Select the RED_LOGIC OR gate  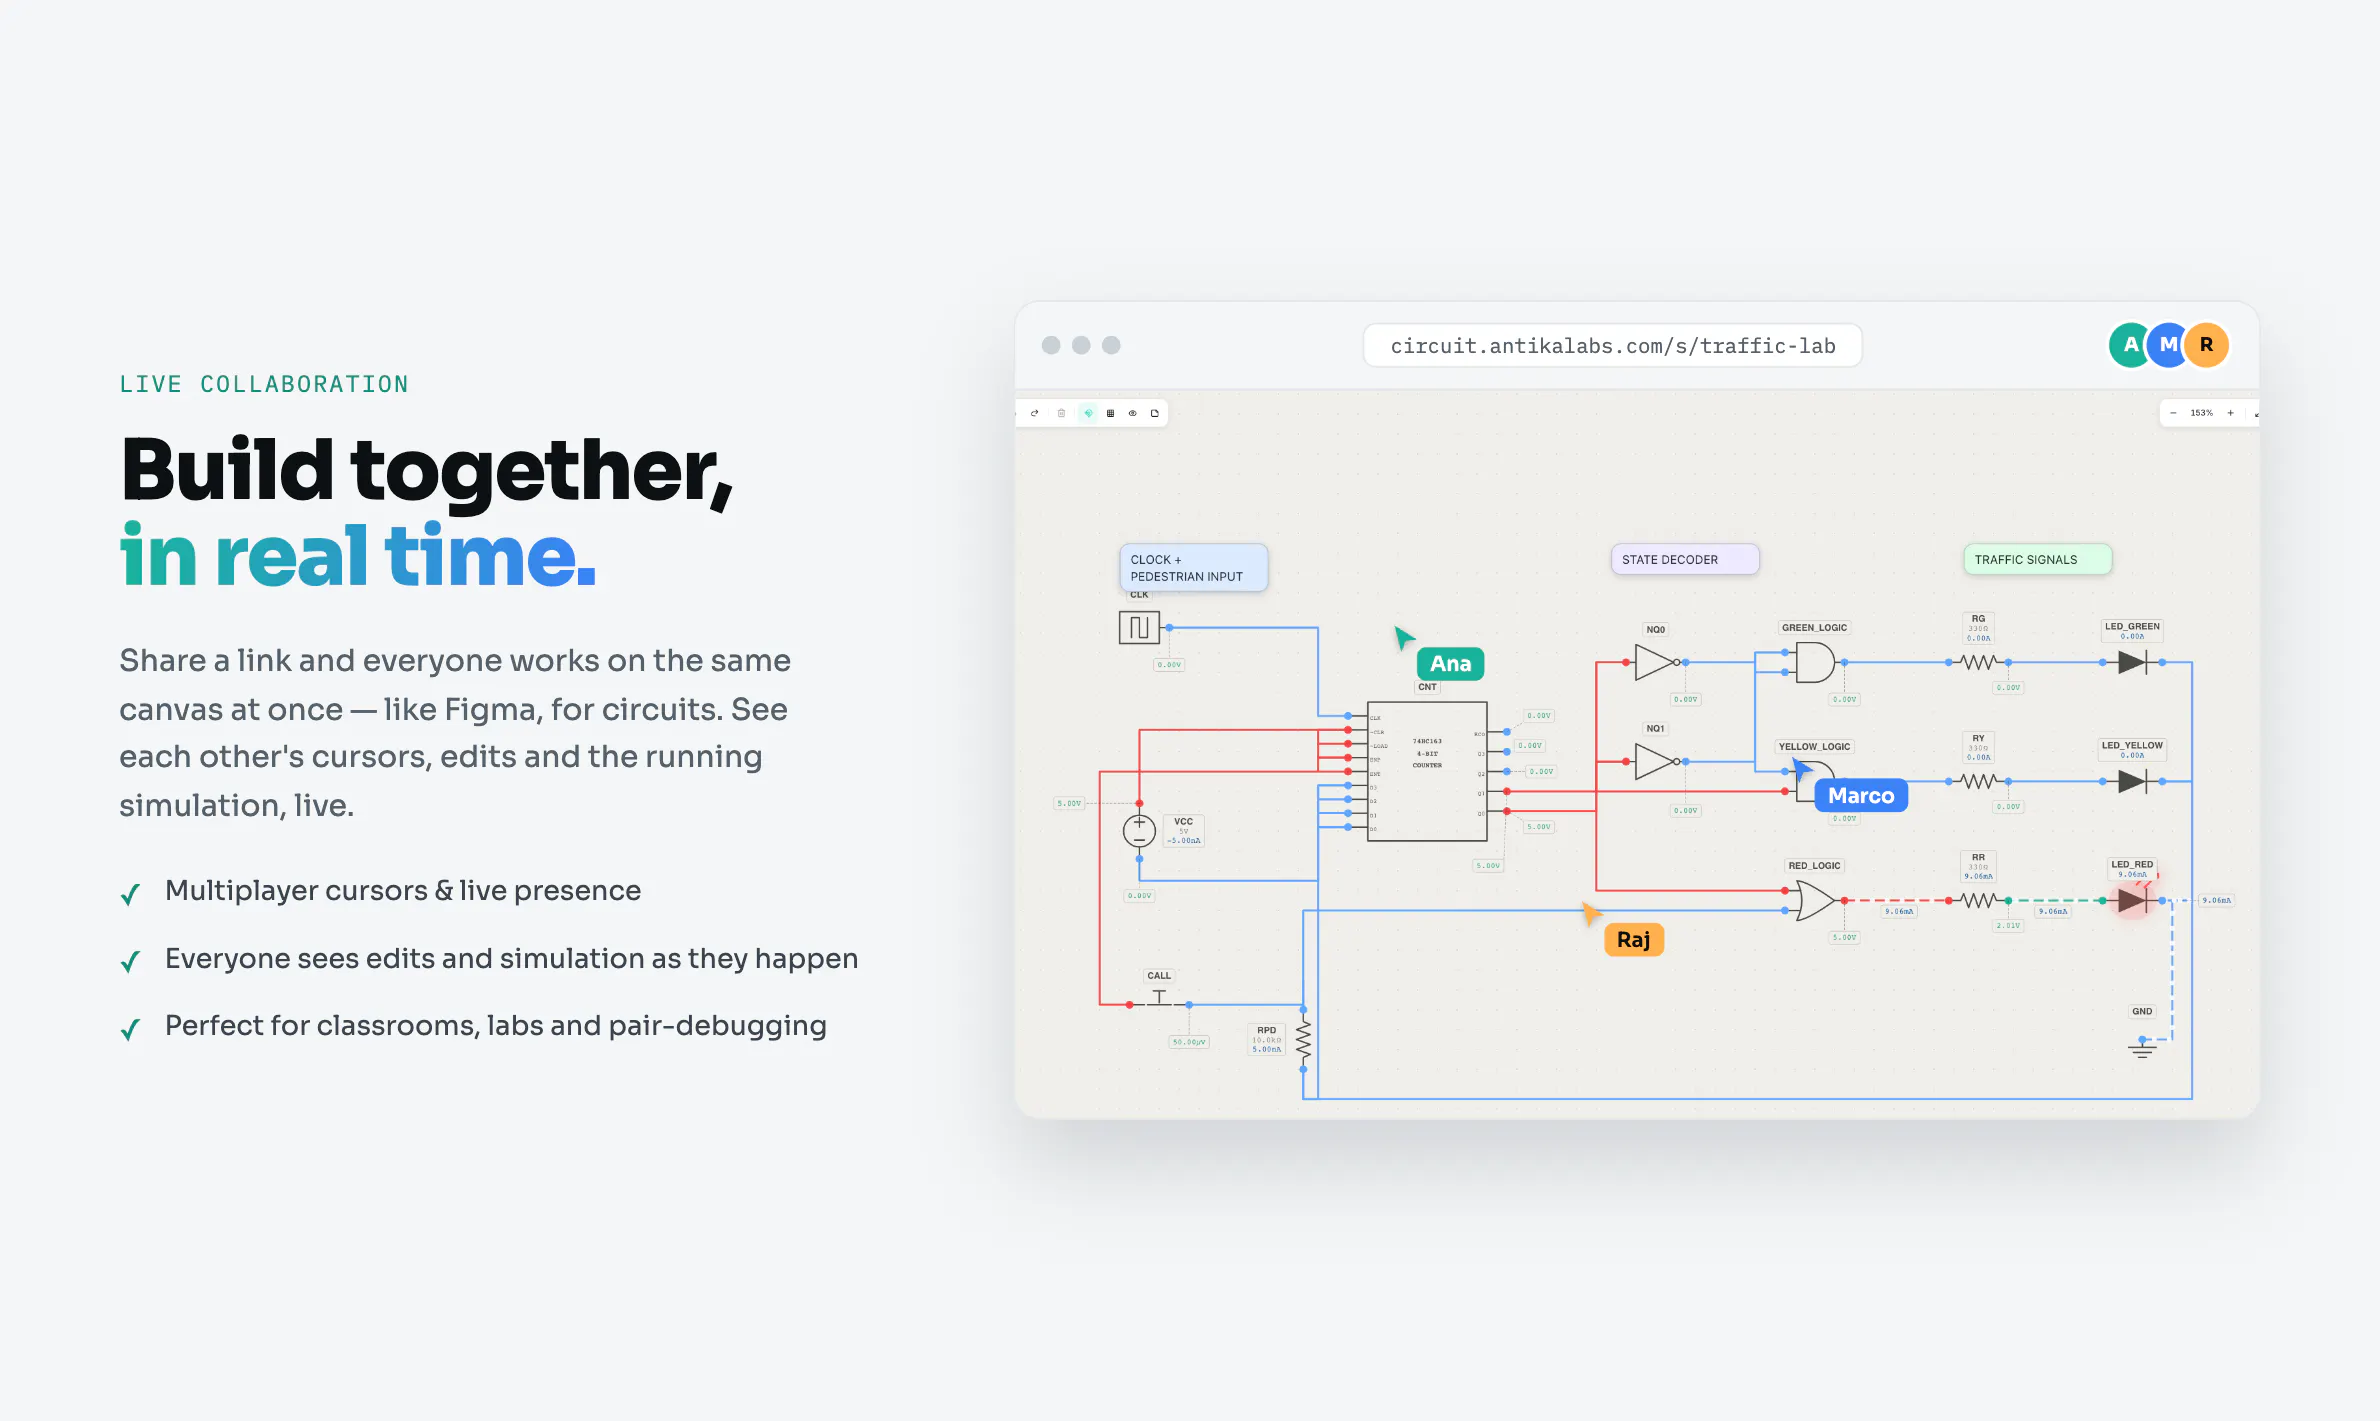coord(1815,900)
